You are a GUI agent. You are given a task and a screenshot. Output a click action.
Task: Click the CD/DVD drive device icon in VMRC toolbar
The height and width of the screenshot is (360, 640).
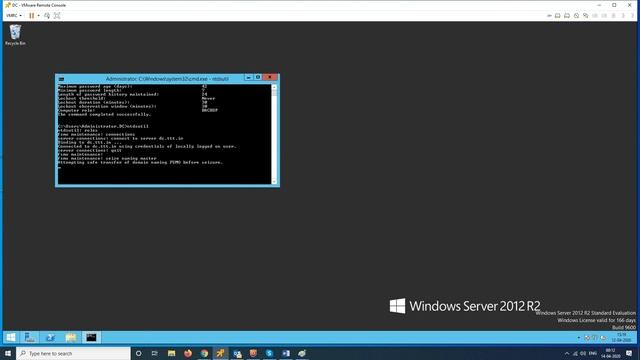(567, 16)
